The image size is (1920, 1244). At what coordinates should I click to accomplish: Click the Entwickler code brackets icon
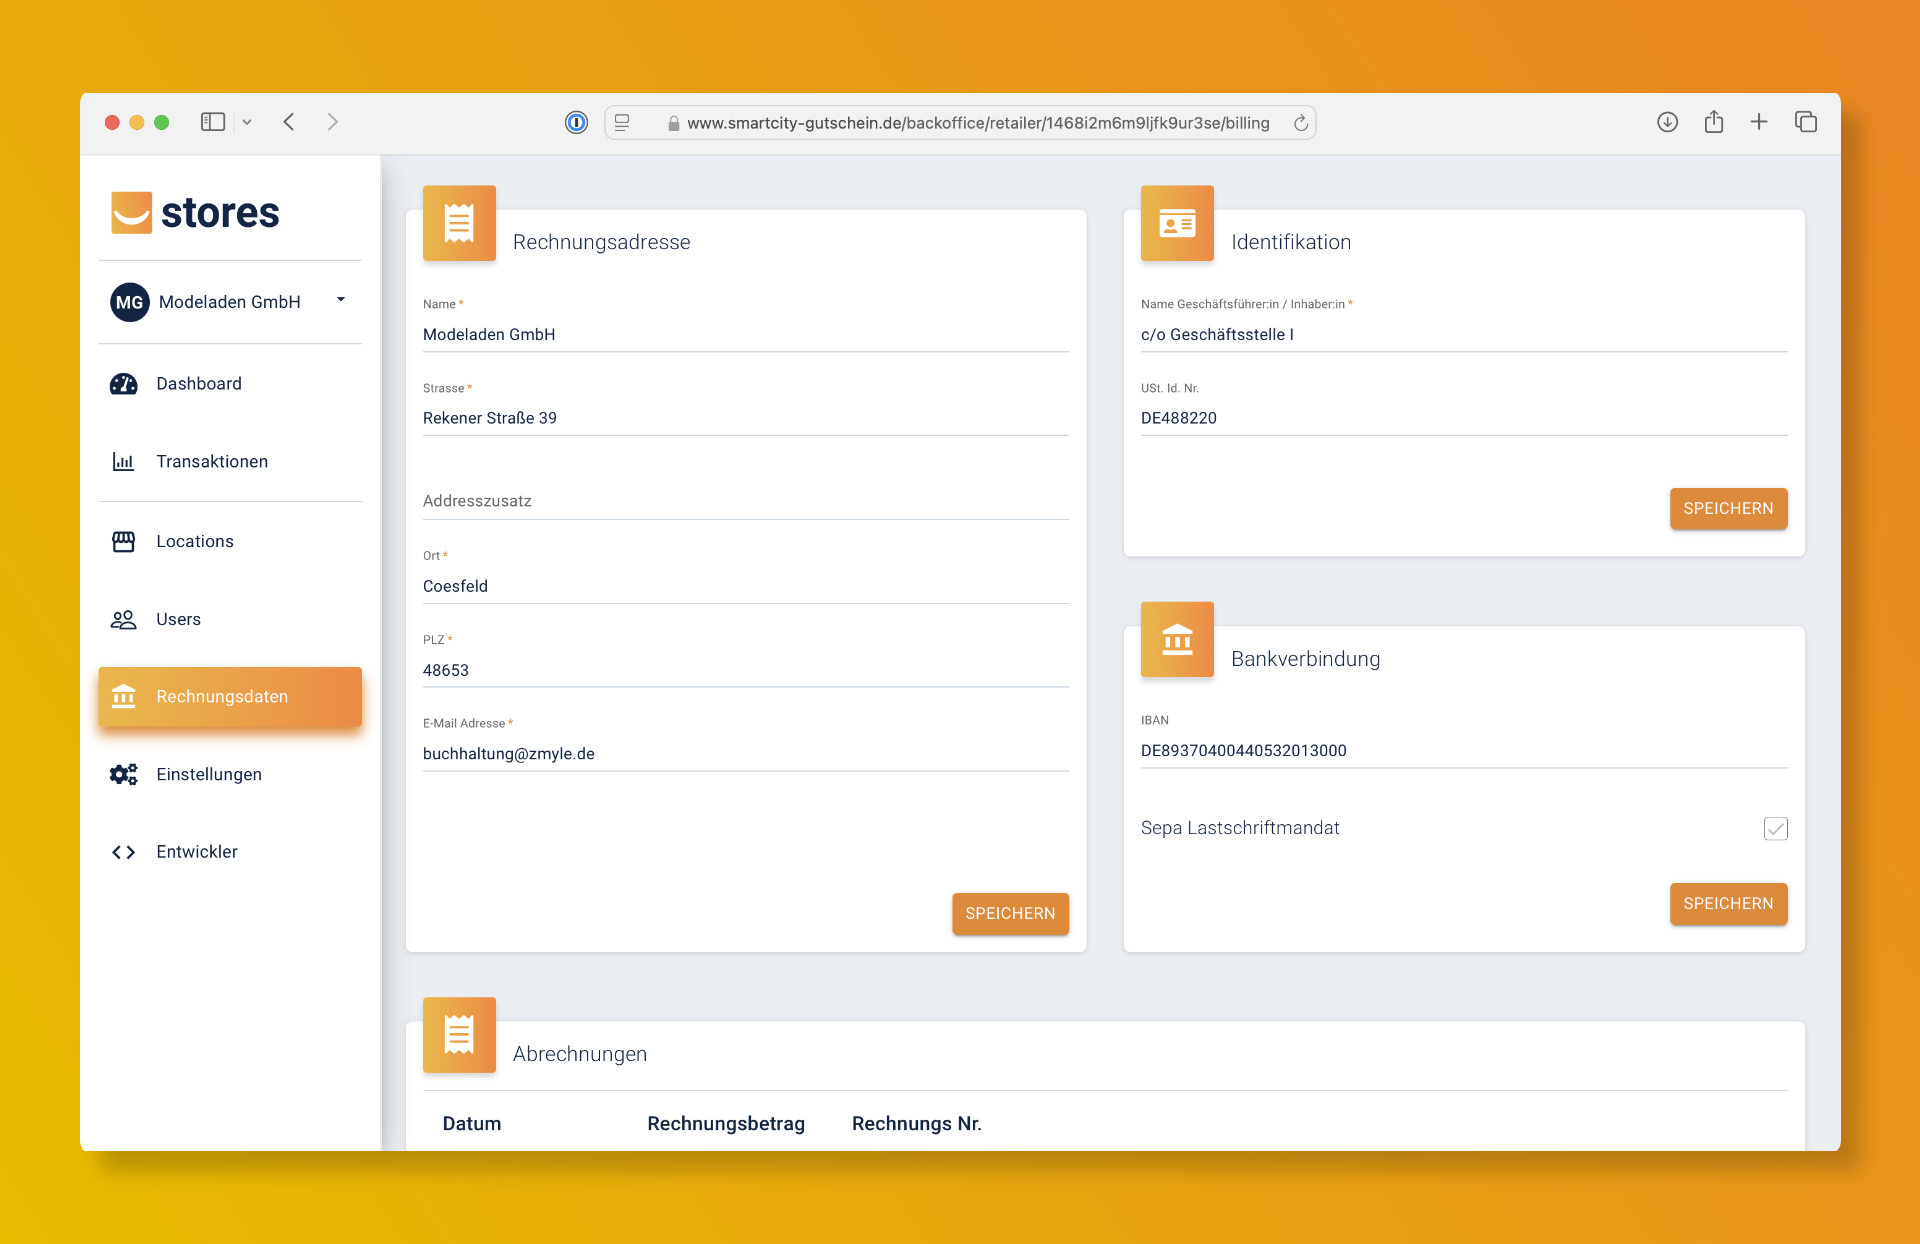(x=123, y=852)
